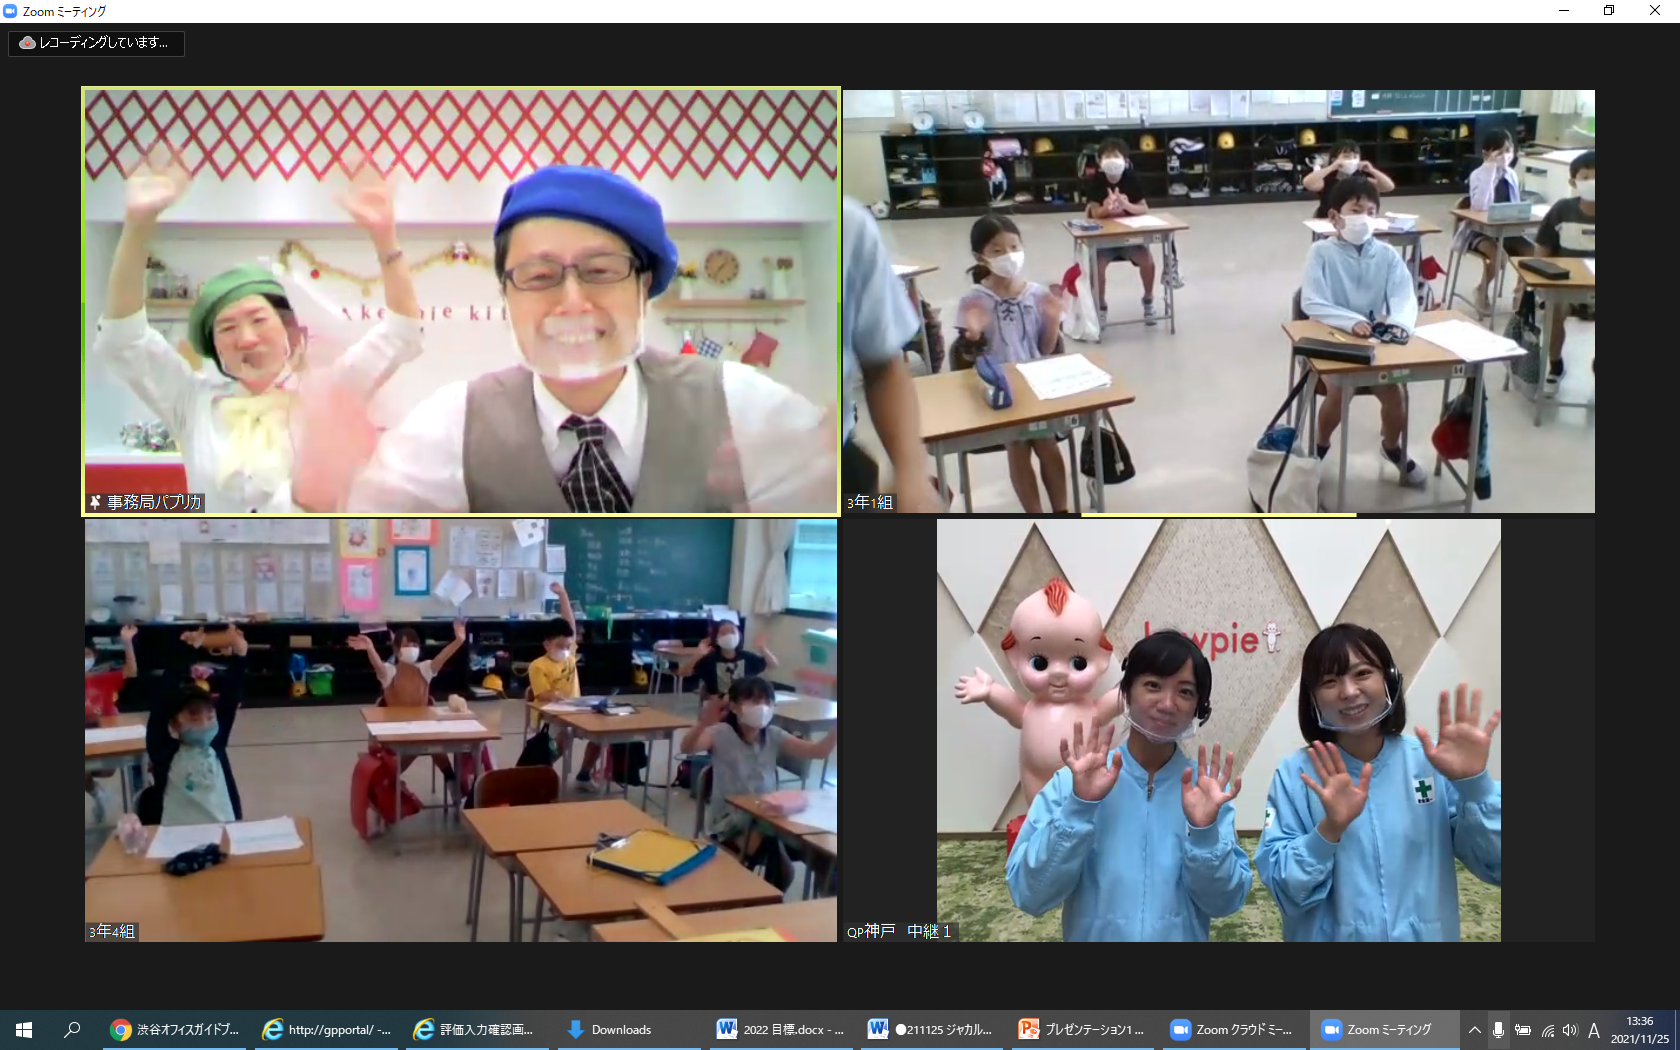Image resolution: width=1680 pixels, height=1050 pixels.
Task: Minimize the Zoom meeting window
Action: (1564, 11)
